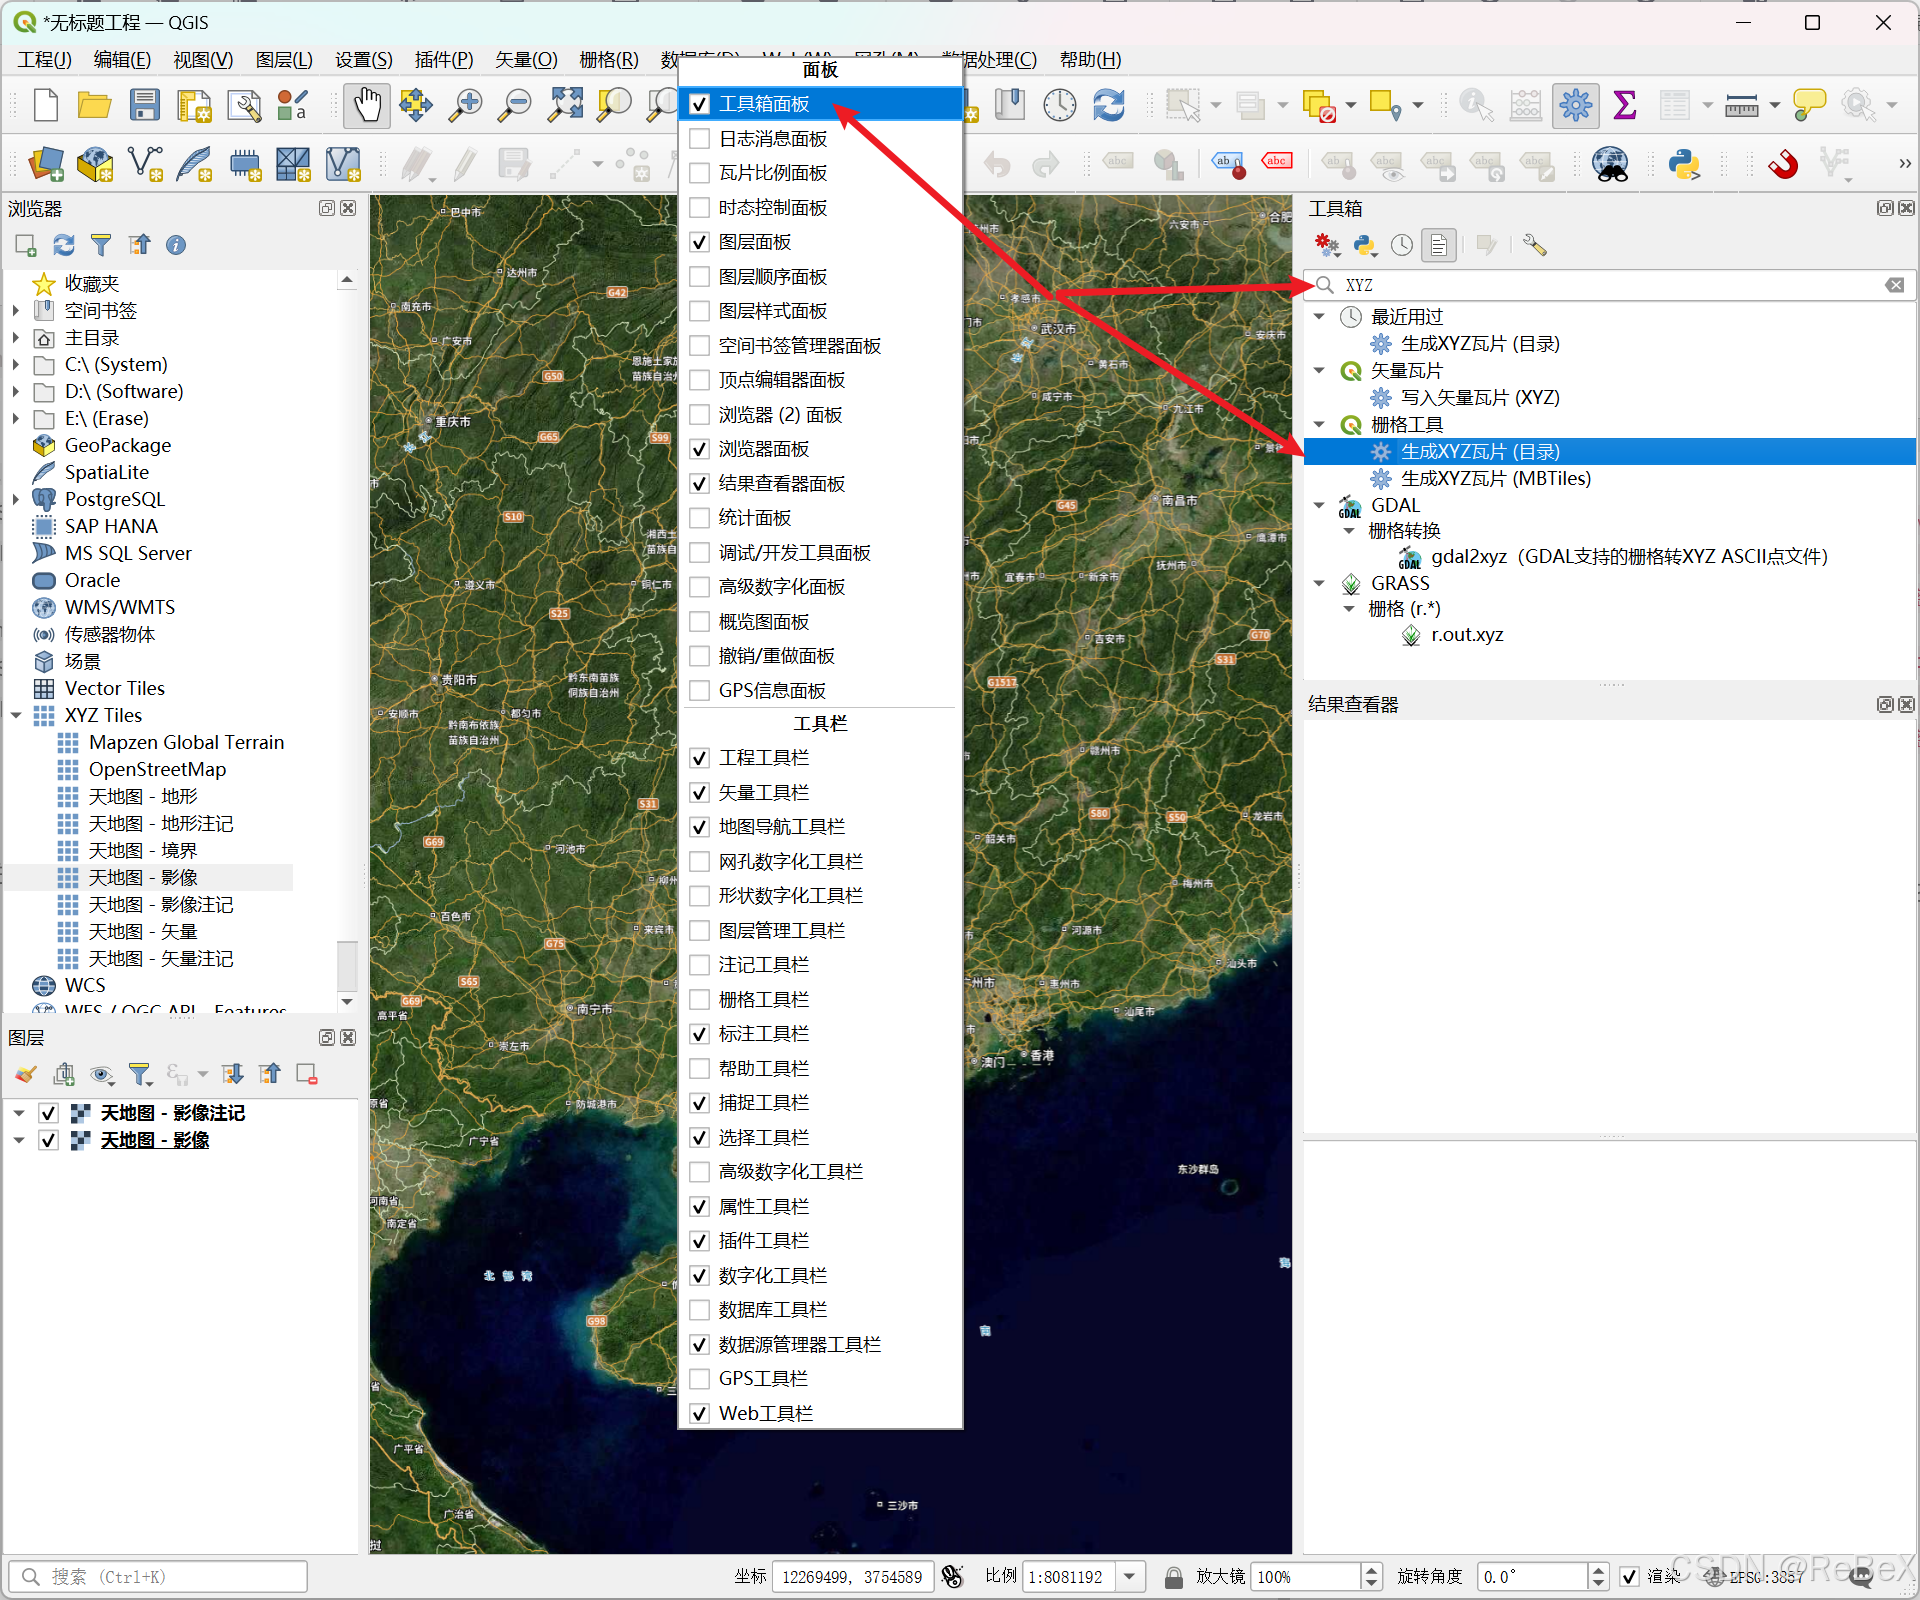
Task: Uncheck 矢量工具栏 checkbox
Action: [700, 793]
